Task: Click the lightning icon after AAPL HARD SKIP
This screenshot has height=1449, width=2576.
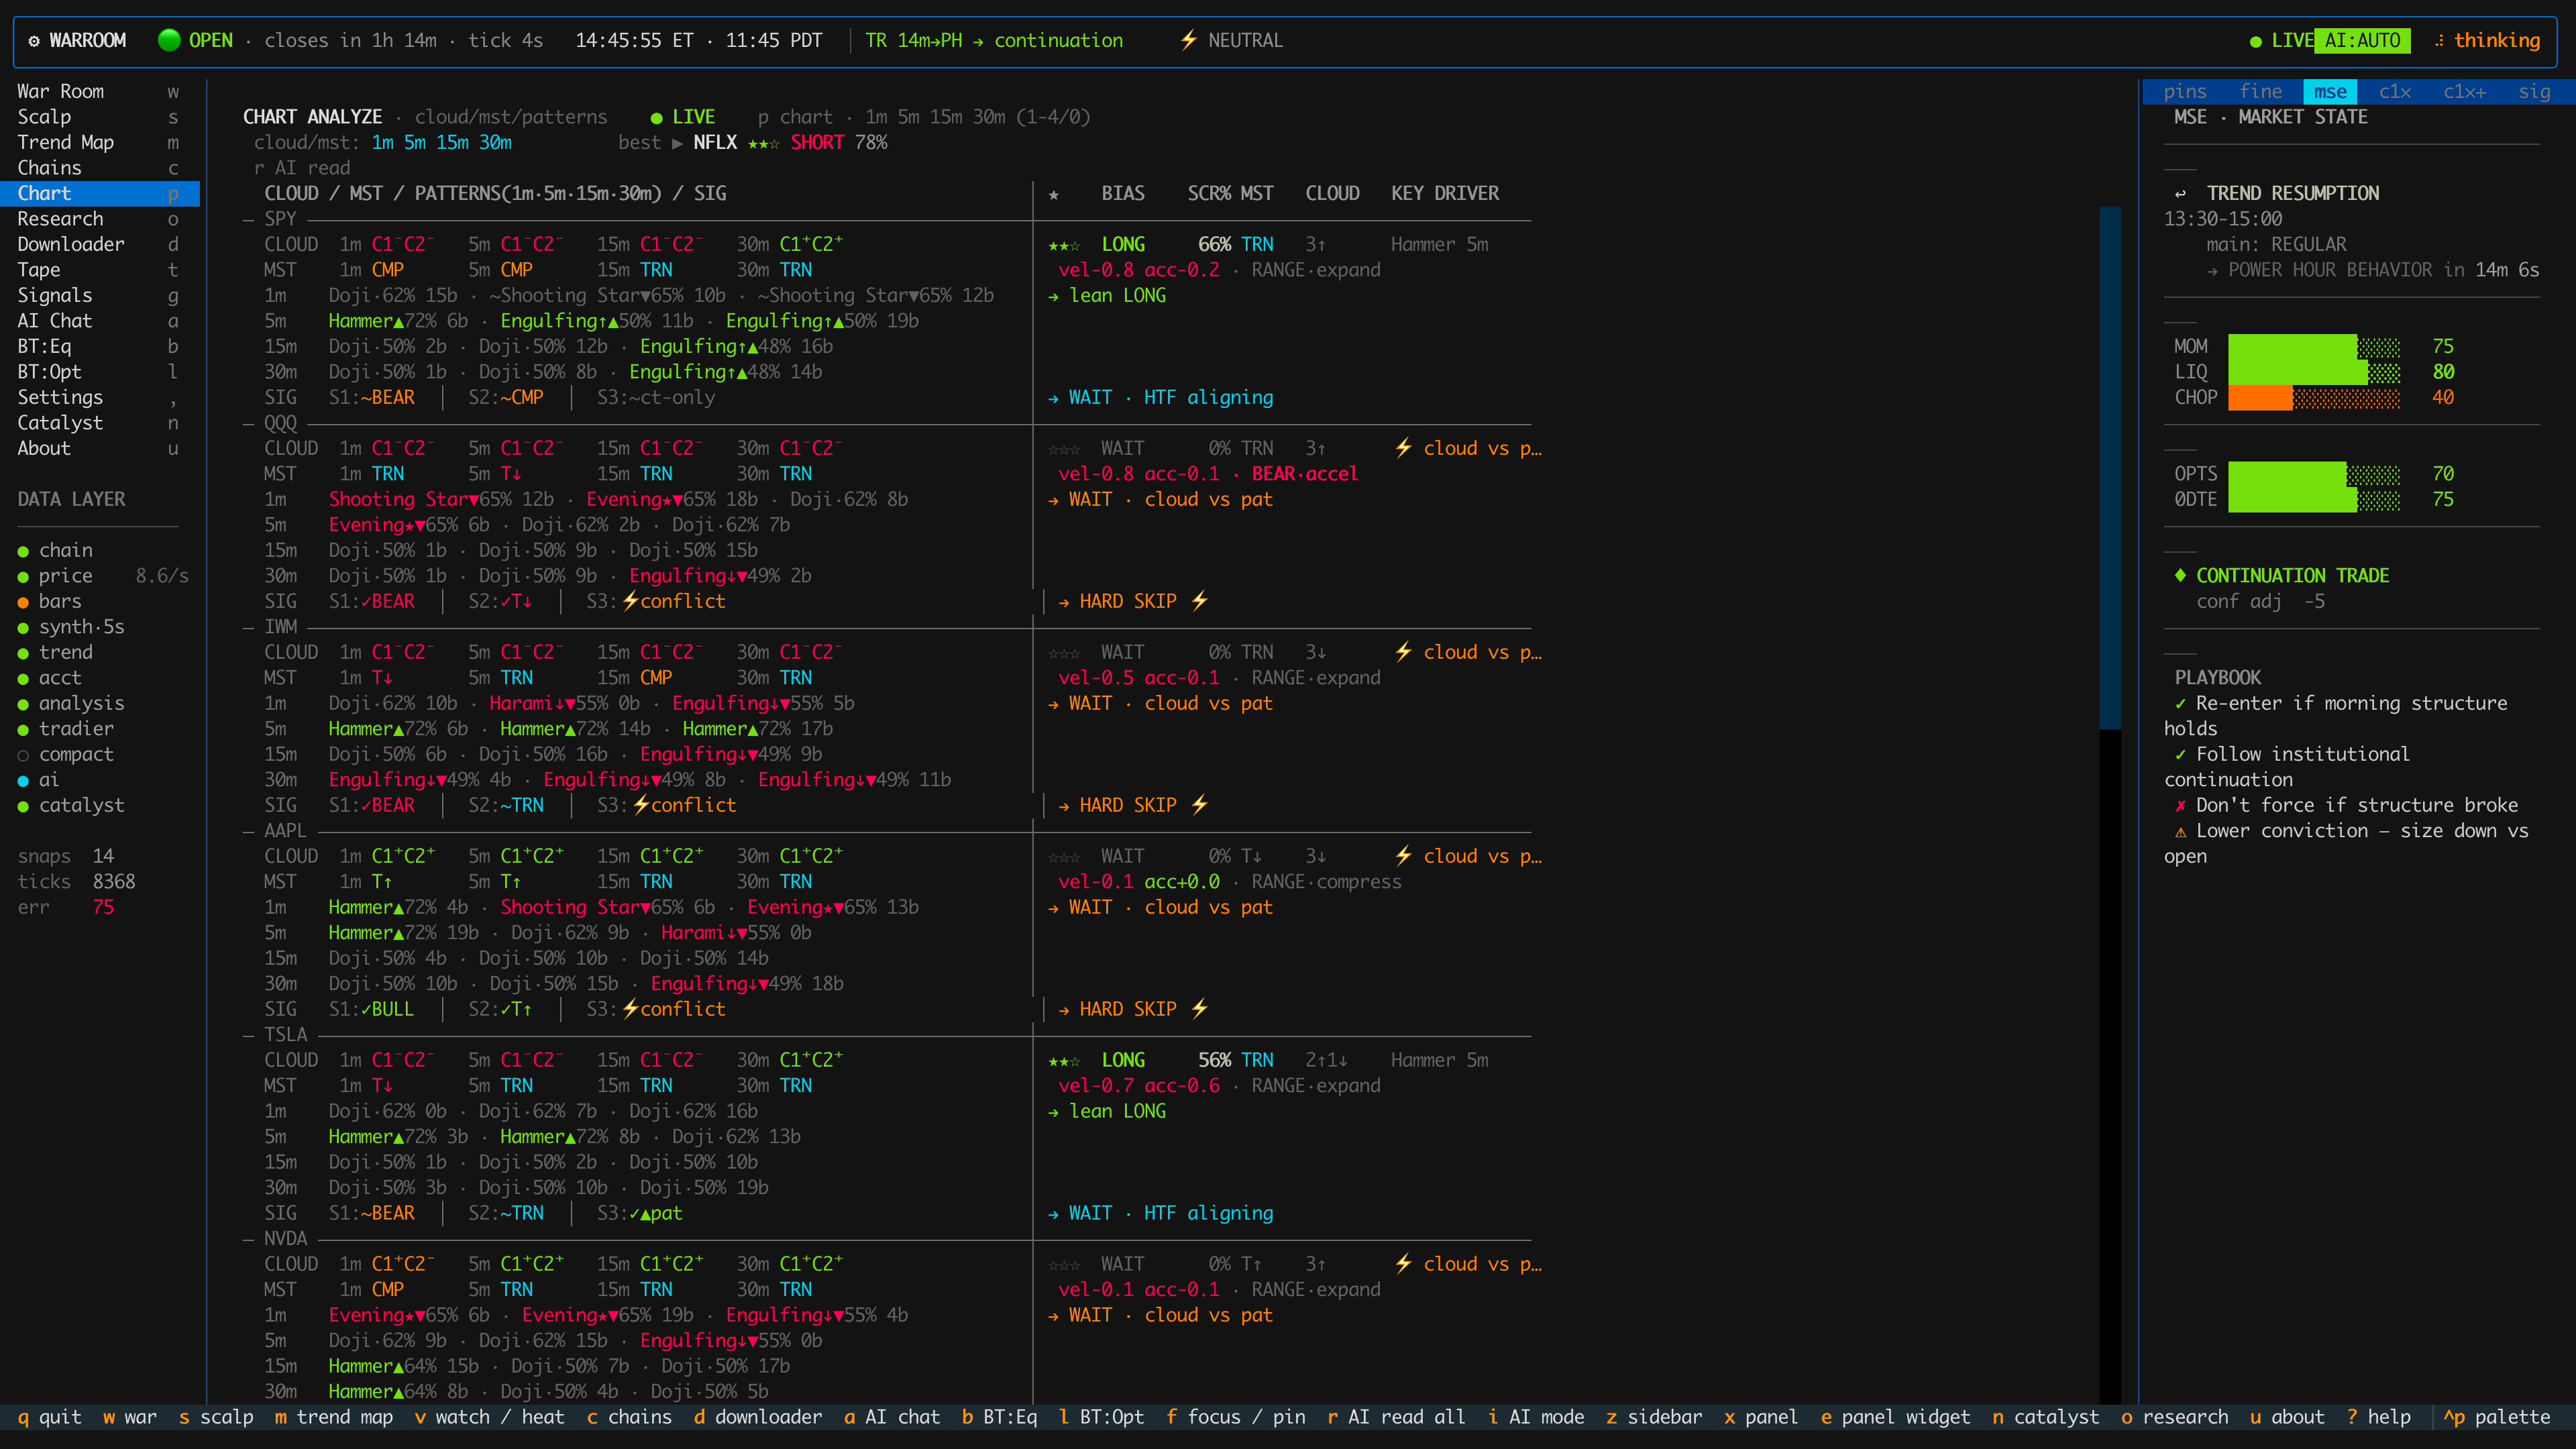Action: (1199, 1010)
